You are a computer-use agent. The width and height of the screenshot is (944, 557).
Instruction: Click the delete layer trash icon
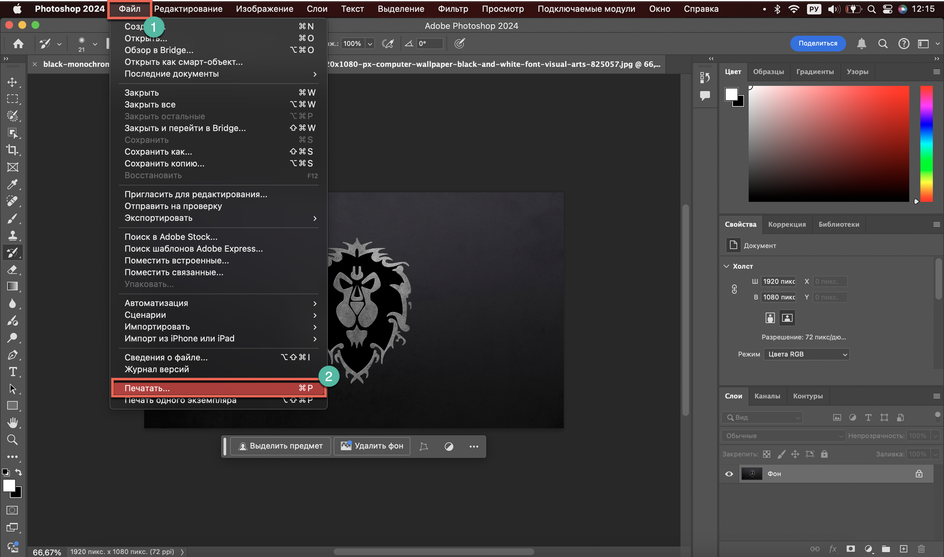pyautogui.click(x=921, y=549)
